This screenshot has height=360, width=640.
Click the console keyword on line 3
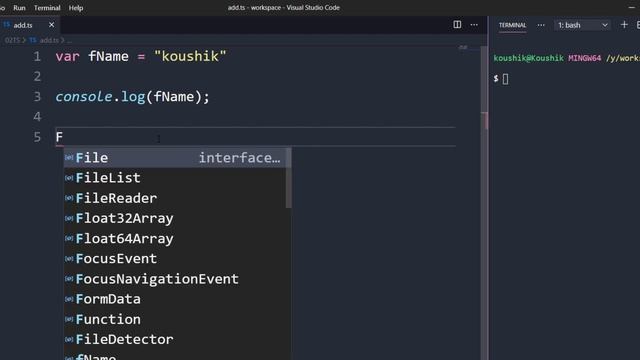[x=84, y=97]
